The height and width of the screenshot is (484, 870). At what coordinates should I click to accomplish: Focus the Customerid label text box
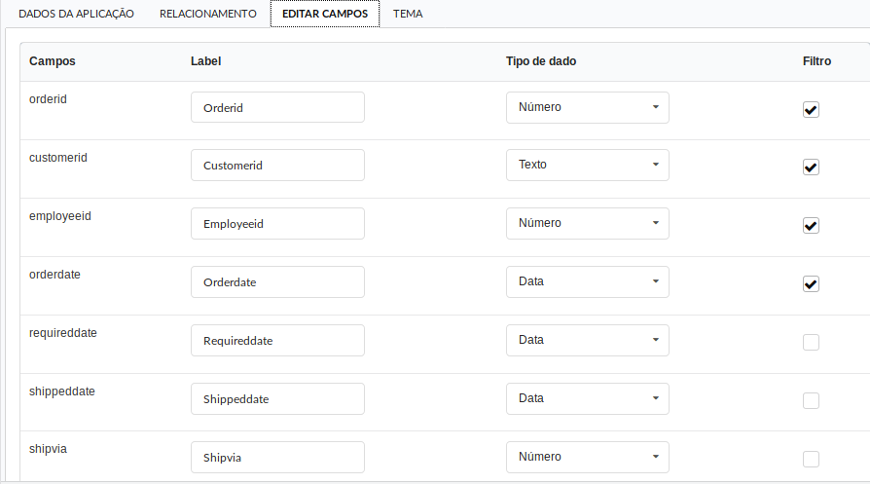[277, 165]
